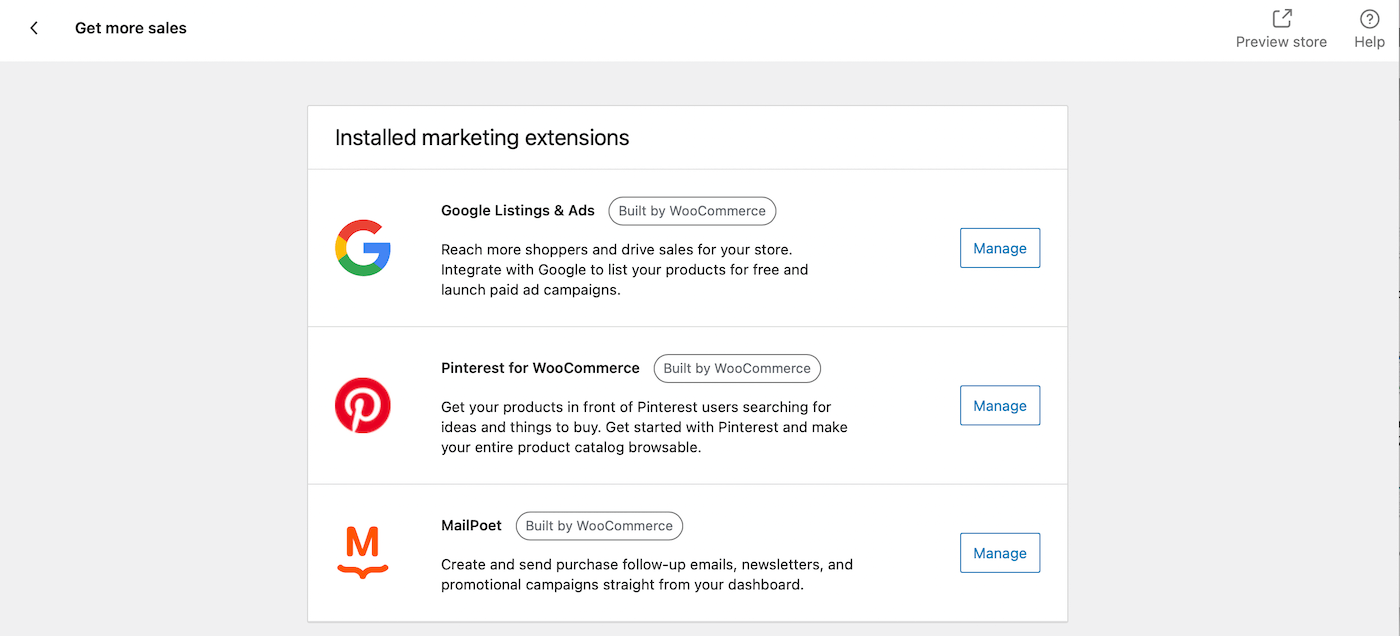Open the Preview store external link icon

[x=1281, y=19]
